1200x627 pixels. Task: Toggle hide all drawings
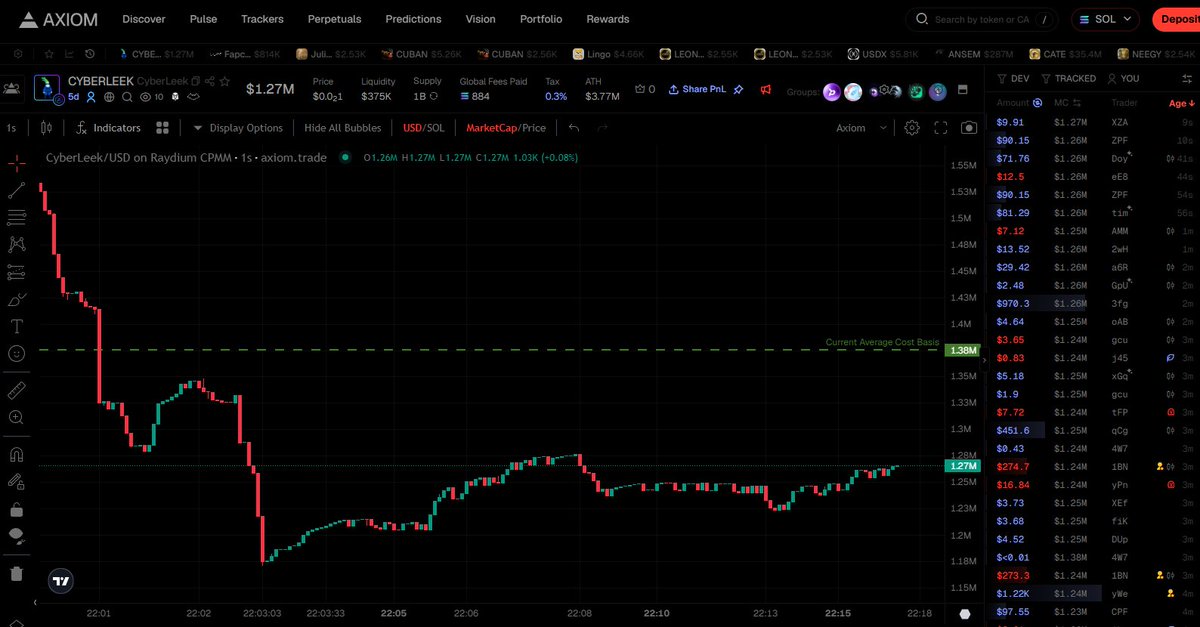17,536
